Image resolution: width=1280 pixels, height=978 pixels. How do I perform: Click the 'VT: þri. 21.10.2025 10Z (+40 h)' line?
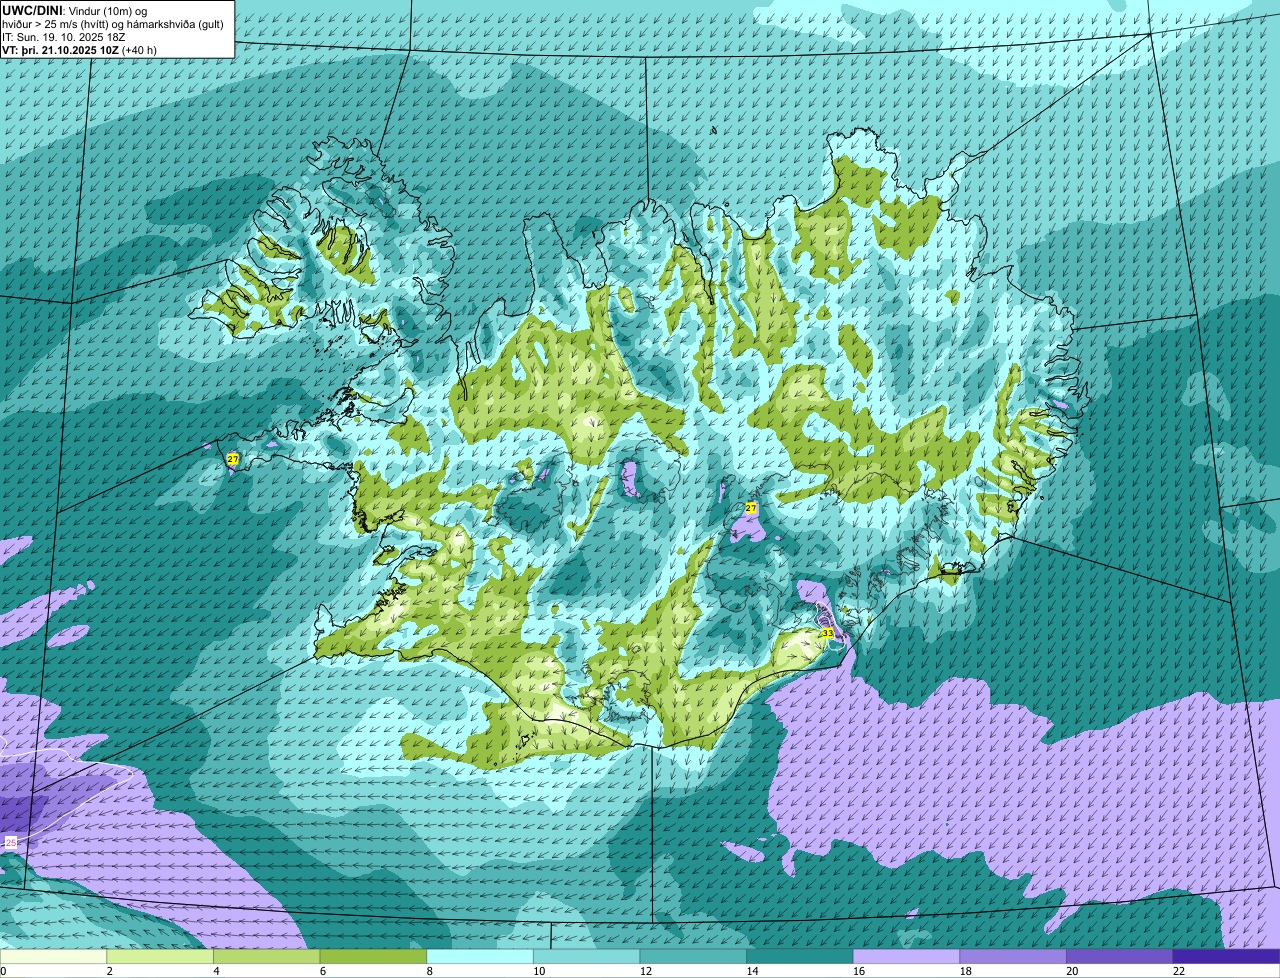click(79, 49)
